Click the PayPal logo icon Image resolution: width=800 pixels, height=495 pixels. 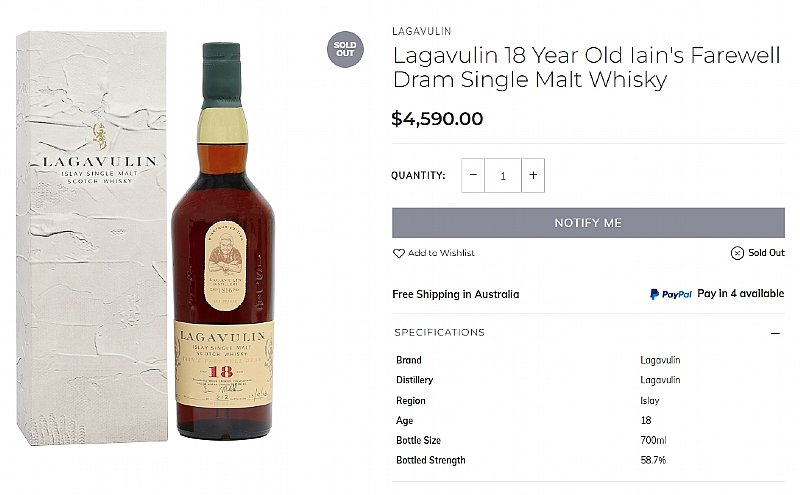(x=670, y=294)
